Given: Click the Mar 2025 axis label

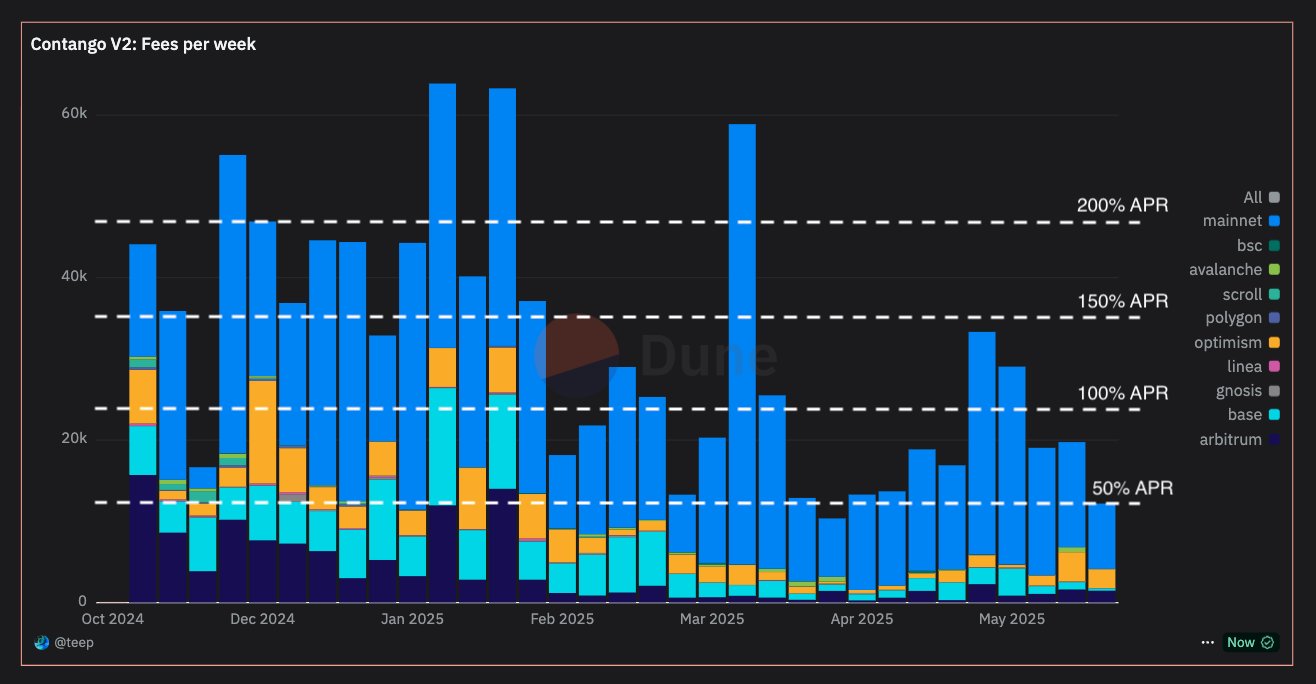Looking at the screenshot, I should point(712,619).
